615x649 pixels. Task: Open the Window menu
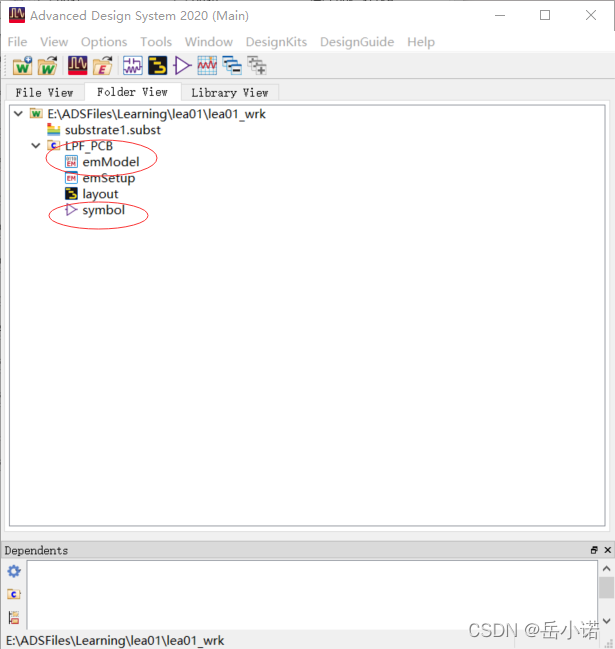[x=209, y=42]
